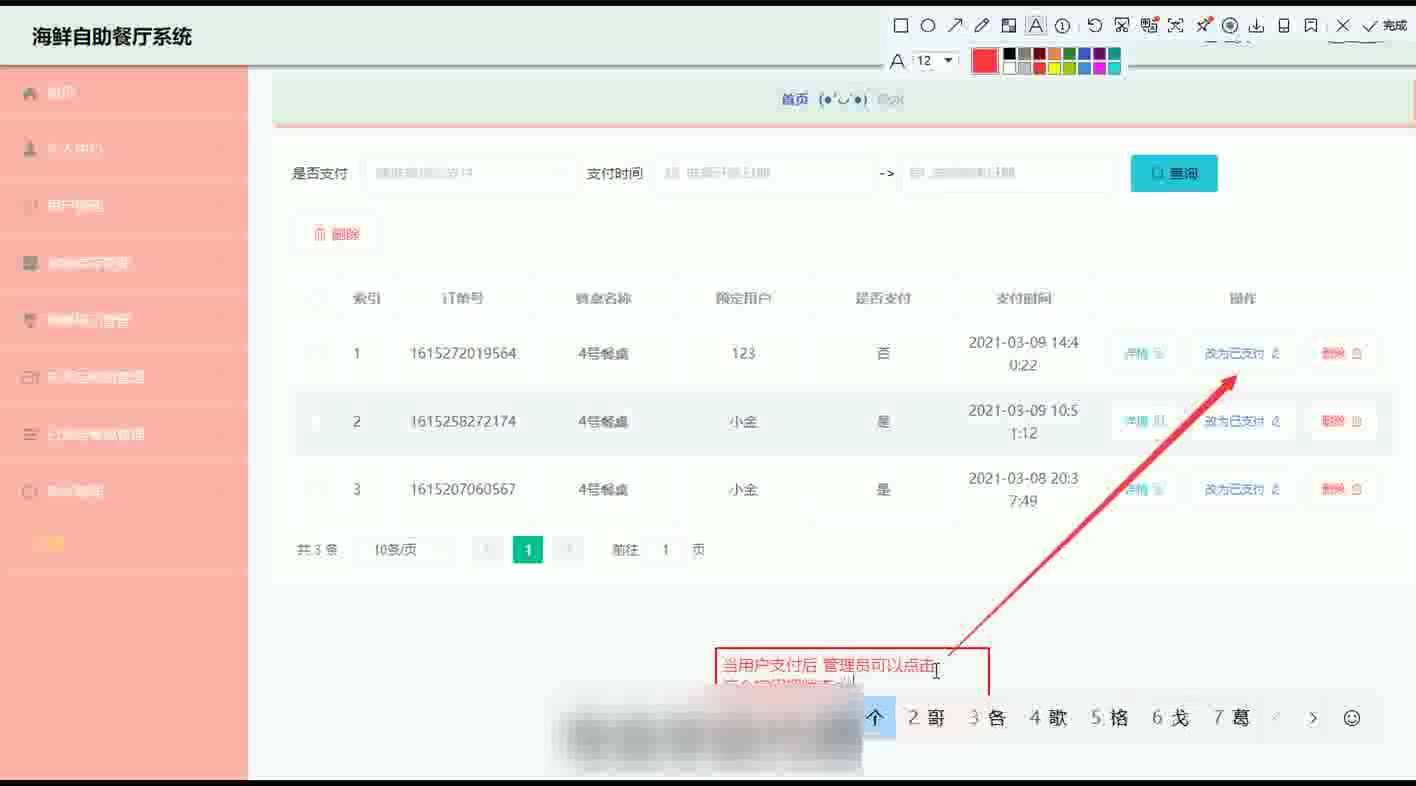This screenshot has width=1416, height=786.
Task: Click the 前往 page number input
Action: tap(665, 550)
